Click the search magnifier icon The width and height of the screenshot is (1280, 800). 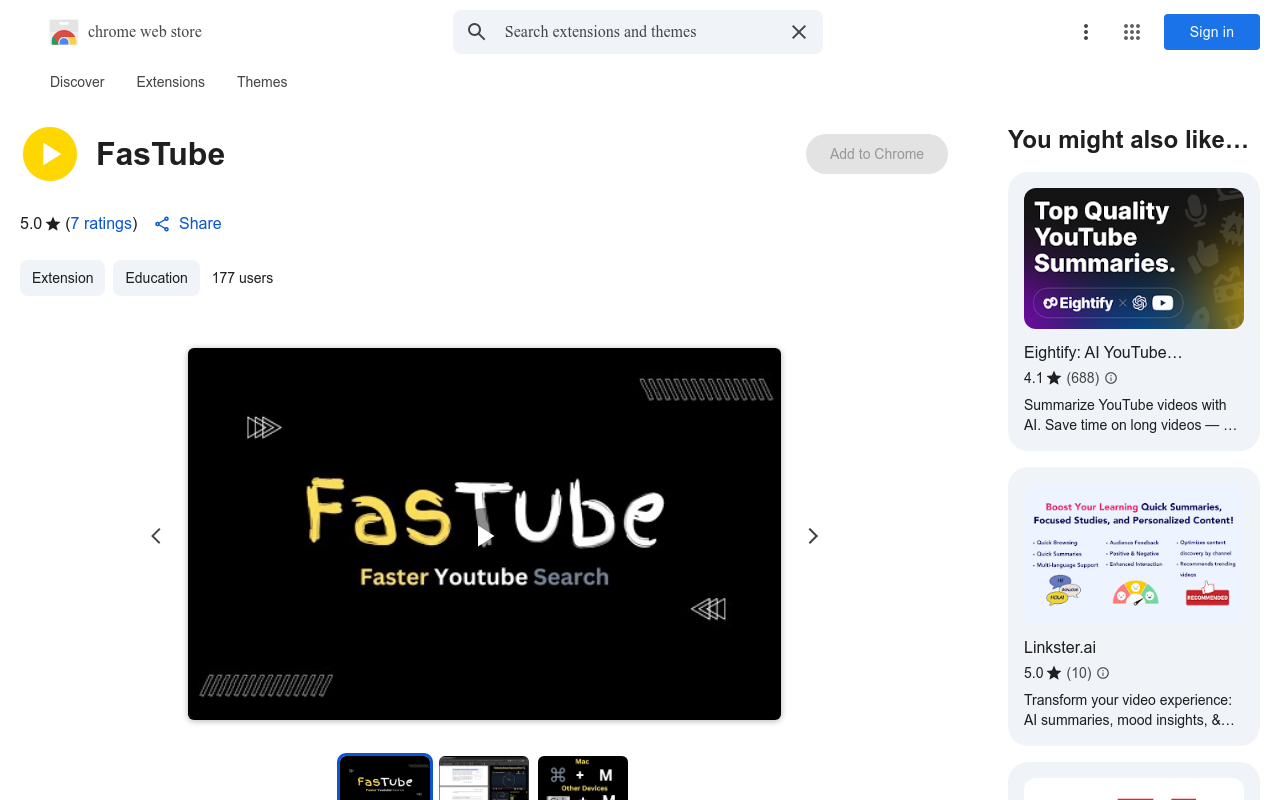pyautogui.click(x=477, y=32)
